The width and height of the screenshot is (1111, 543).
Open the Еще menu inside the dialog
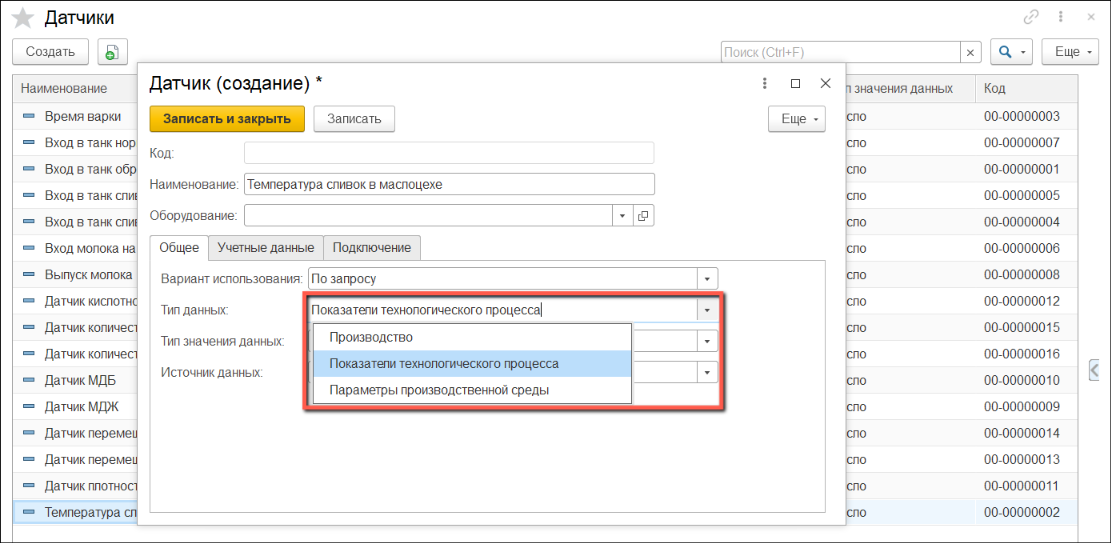[x=796, y=119]
